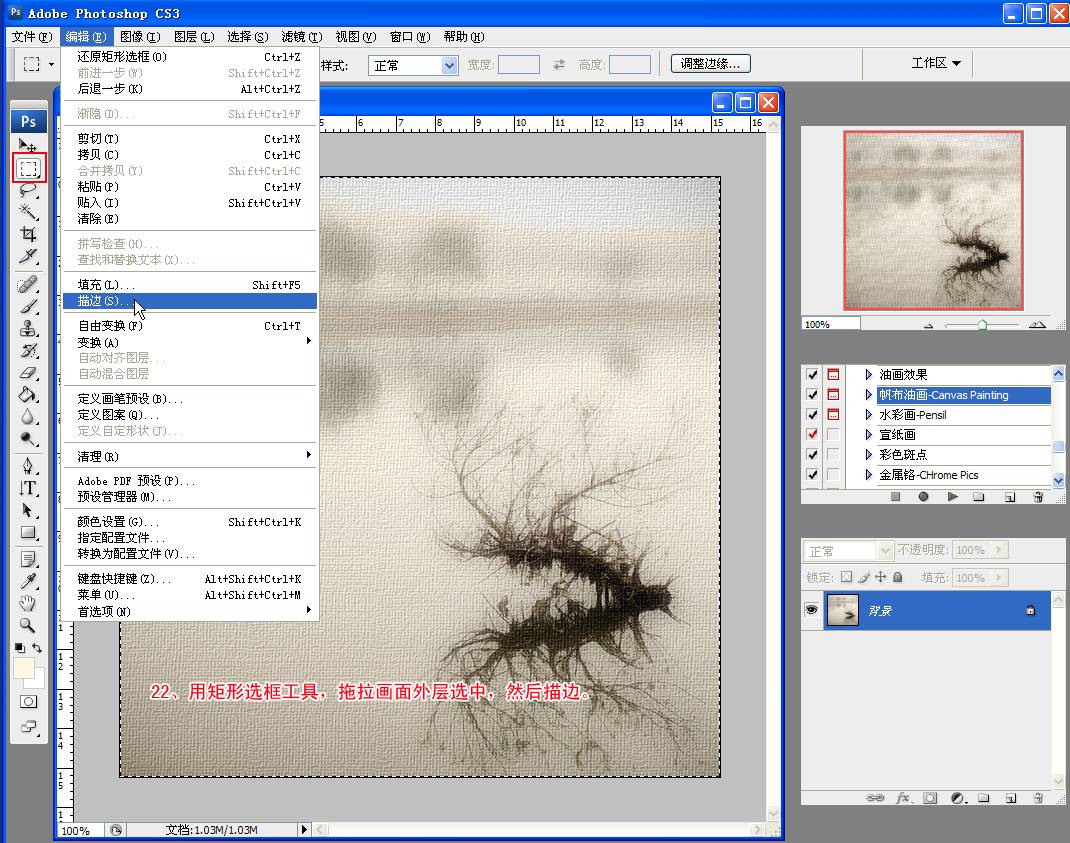Image resolution: width=1070 pixels, height=843 pixels.
Task: Select the Rectangular Marquee tool
Action: tap(29, 168)
